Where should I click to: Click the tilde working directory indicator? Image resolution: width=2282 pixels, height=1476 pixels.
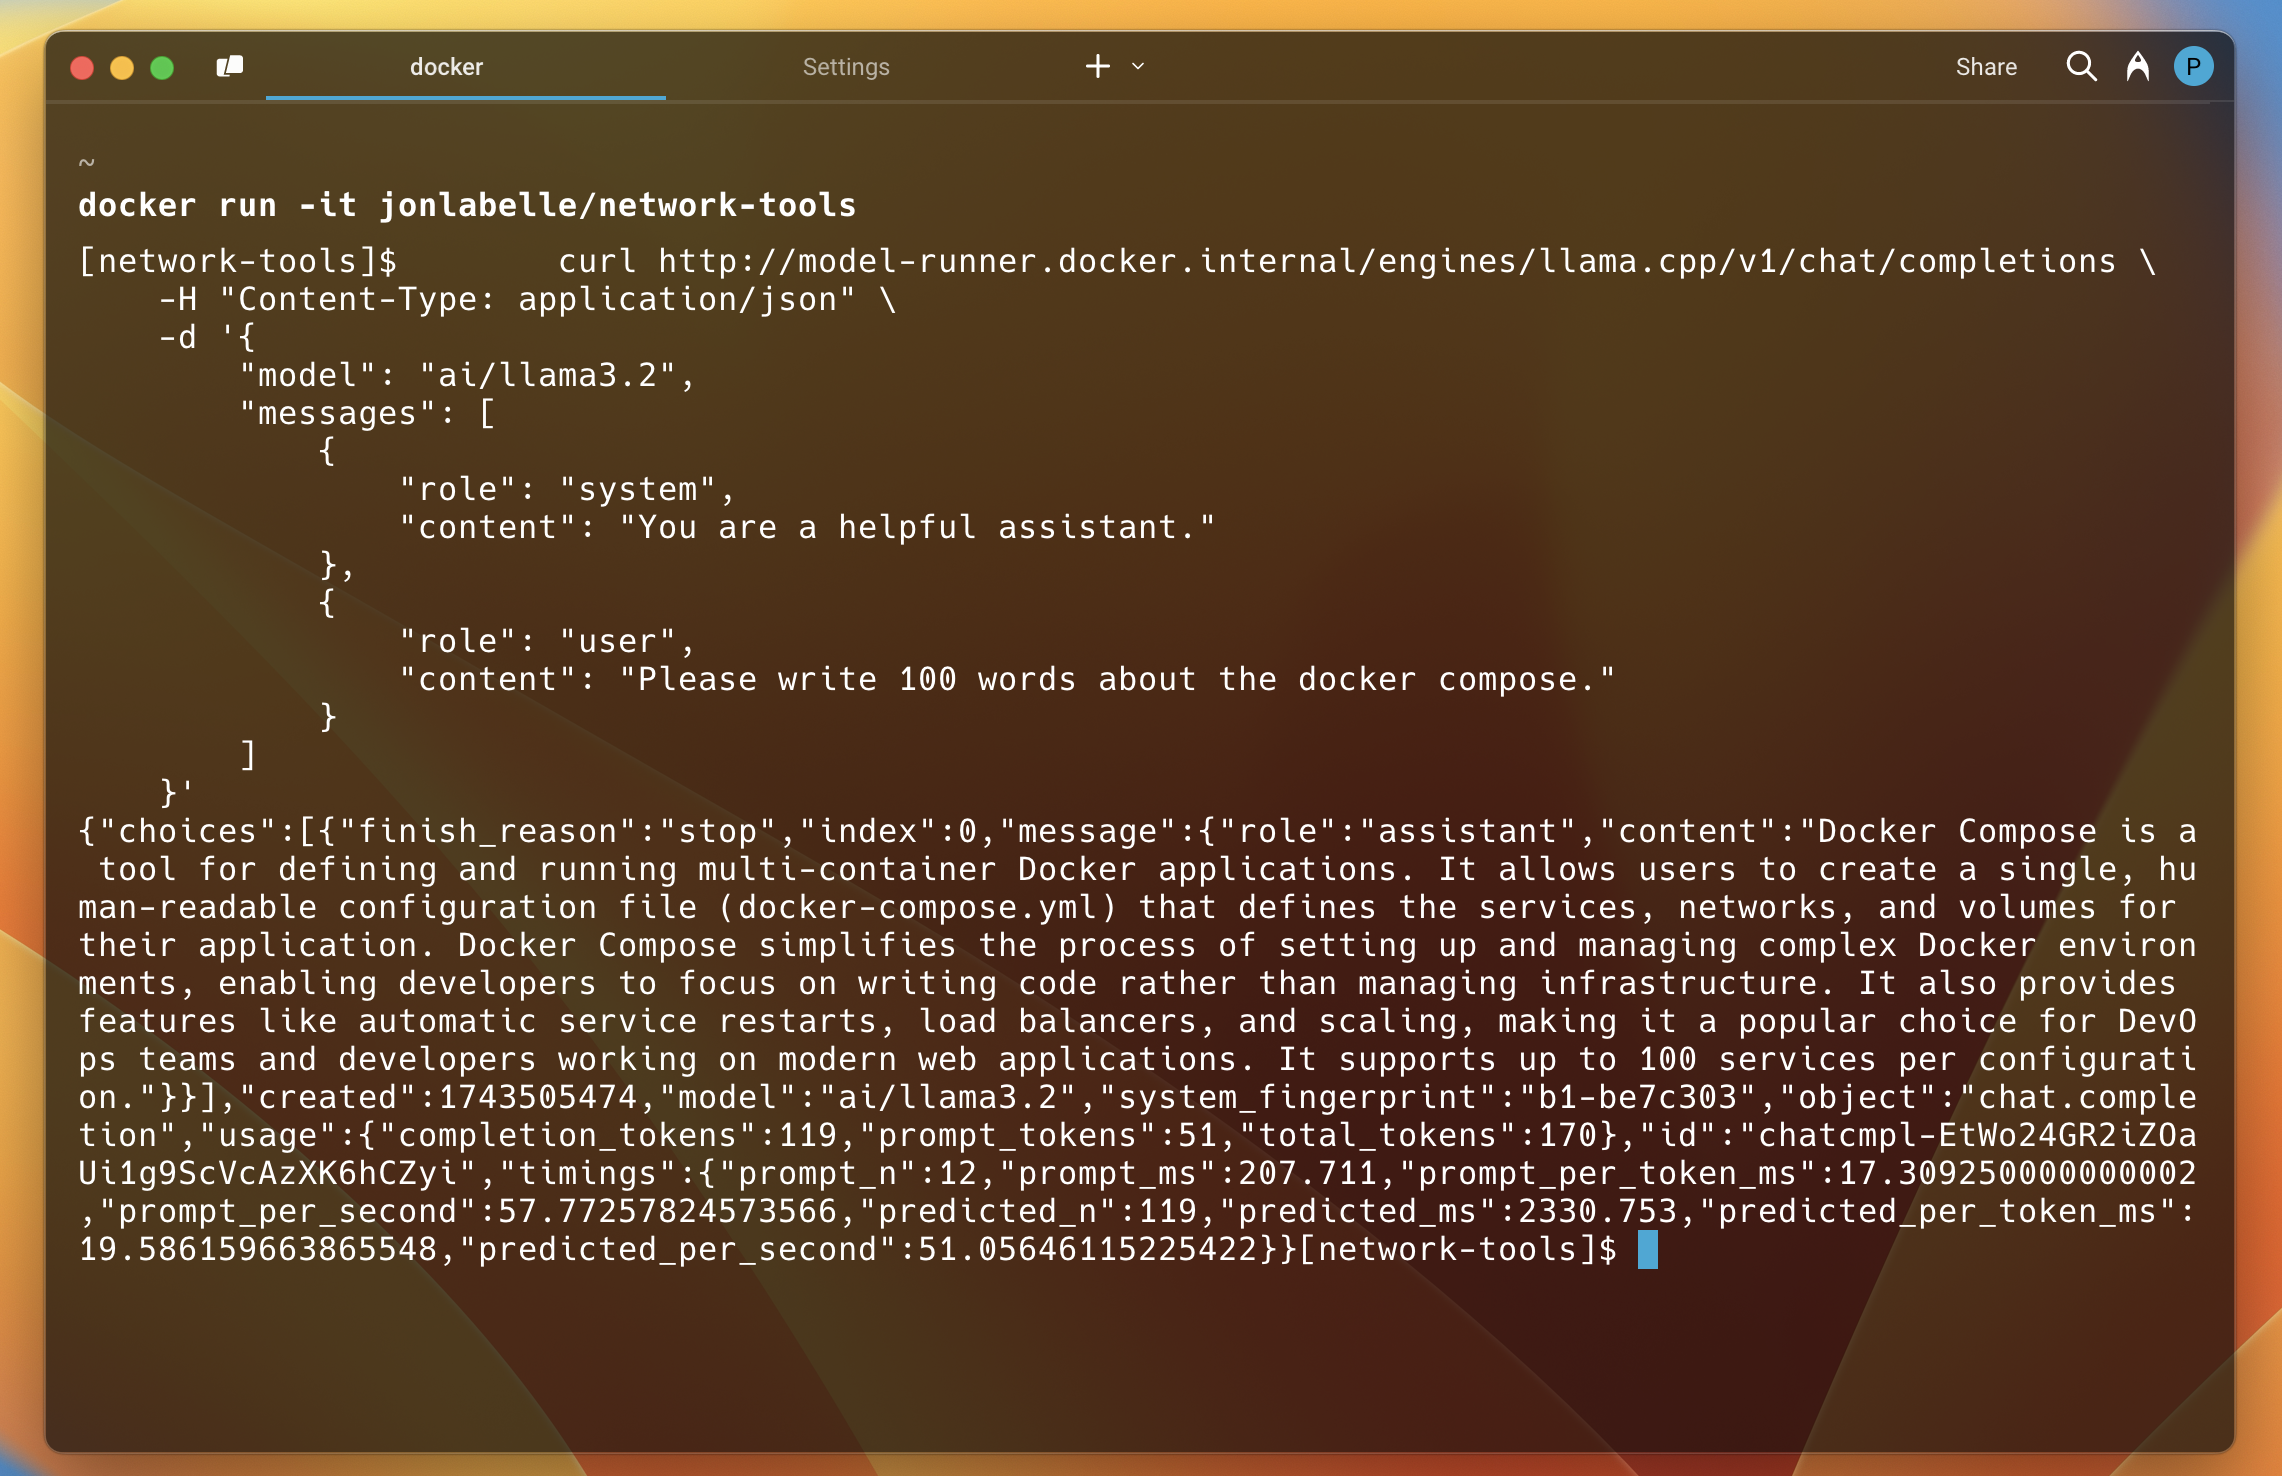point(87,162)
